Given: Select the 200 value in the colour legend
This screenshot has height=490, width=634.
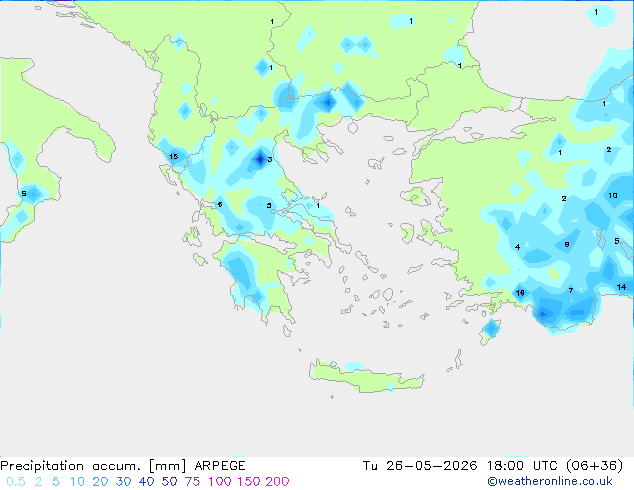Looking at the screenshot, I should 277,482.
